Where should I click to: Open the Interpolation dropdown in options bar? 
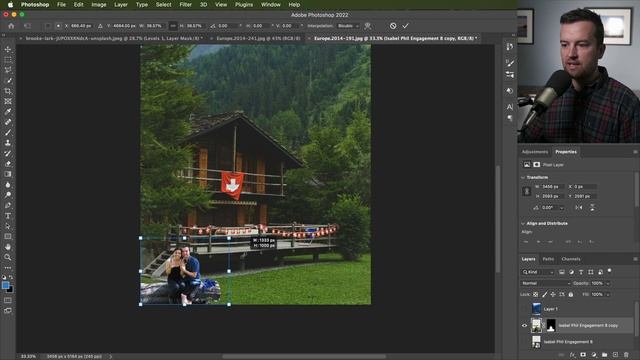pos(349,26)
